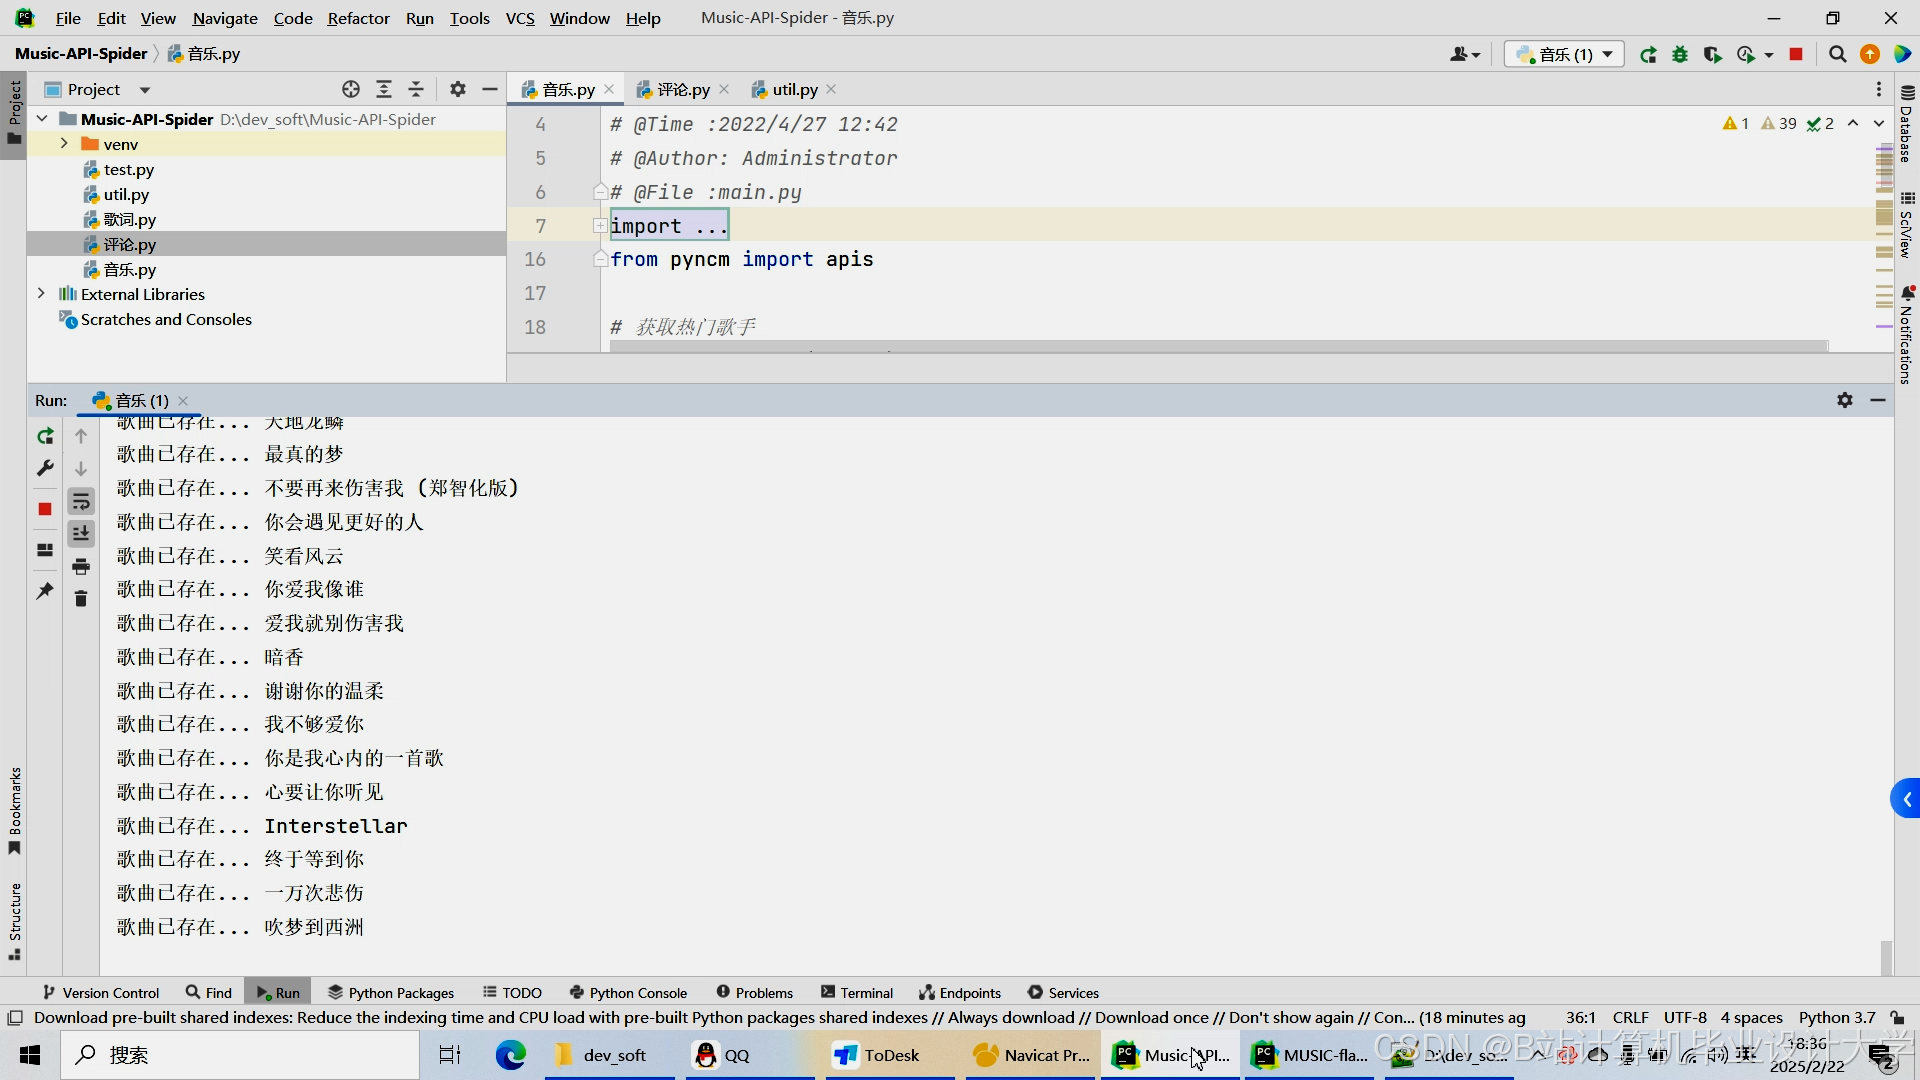Toggle scroll to end in console
Screen dimensions: 1920x1080
(81, 534)
